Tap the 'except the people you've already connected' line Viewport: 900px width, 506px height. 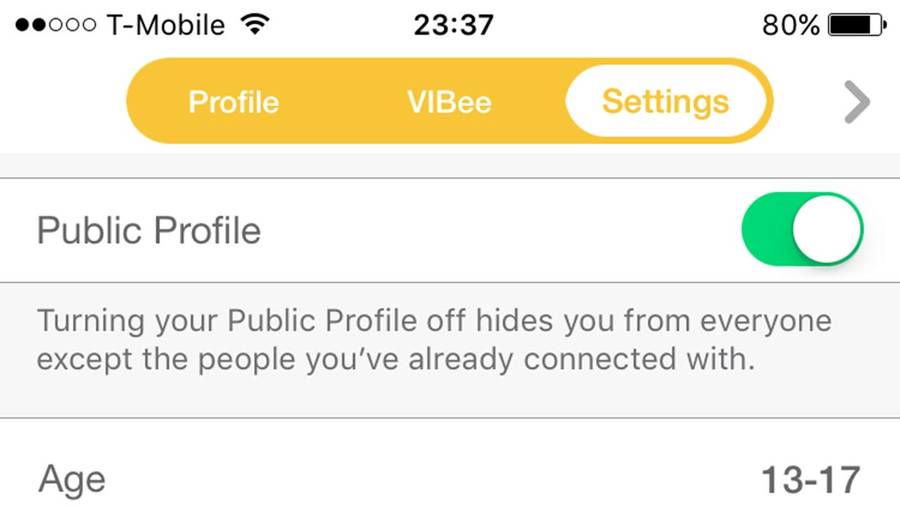394,359
